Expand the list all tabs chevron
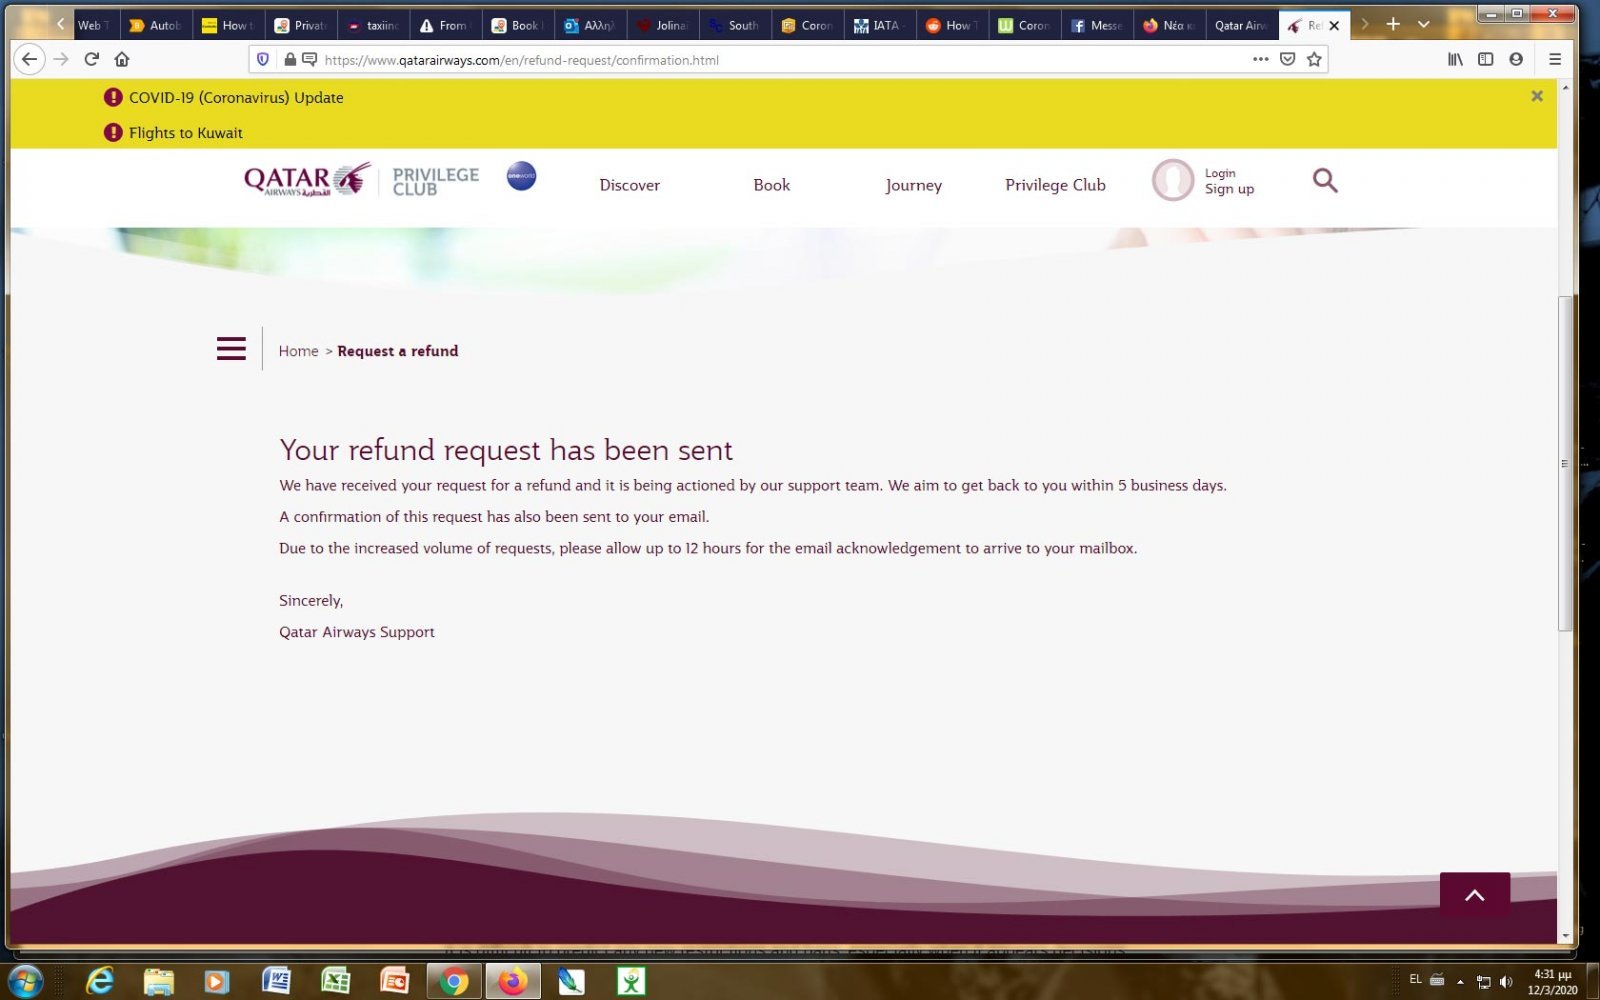Screen dimensions: 1600x1000 (1423, 24)
